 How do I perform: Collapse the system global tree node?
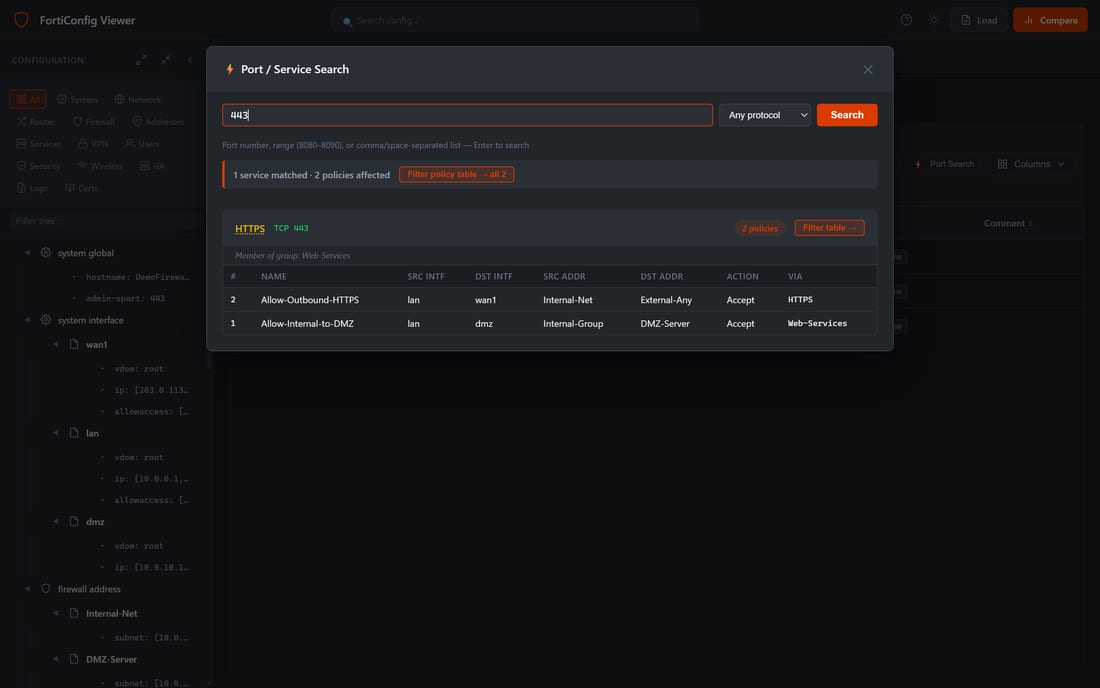pyautogui.click(x=27, y=252)
